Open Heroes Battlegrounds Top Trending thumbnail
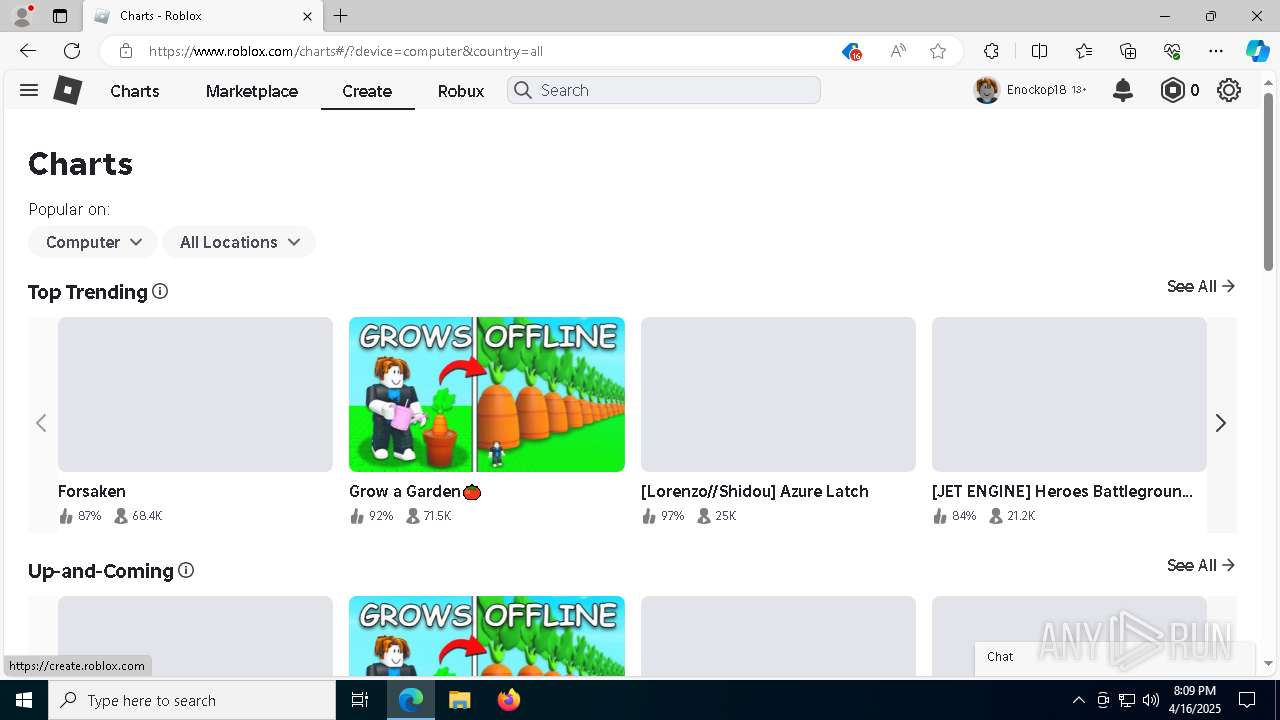Image resolution: width=1280 pixels, height=720 pixels. (x=1069, y=394)
